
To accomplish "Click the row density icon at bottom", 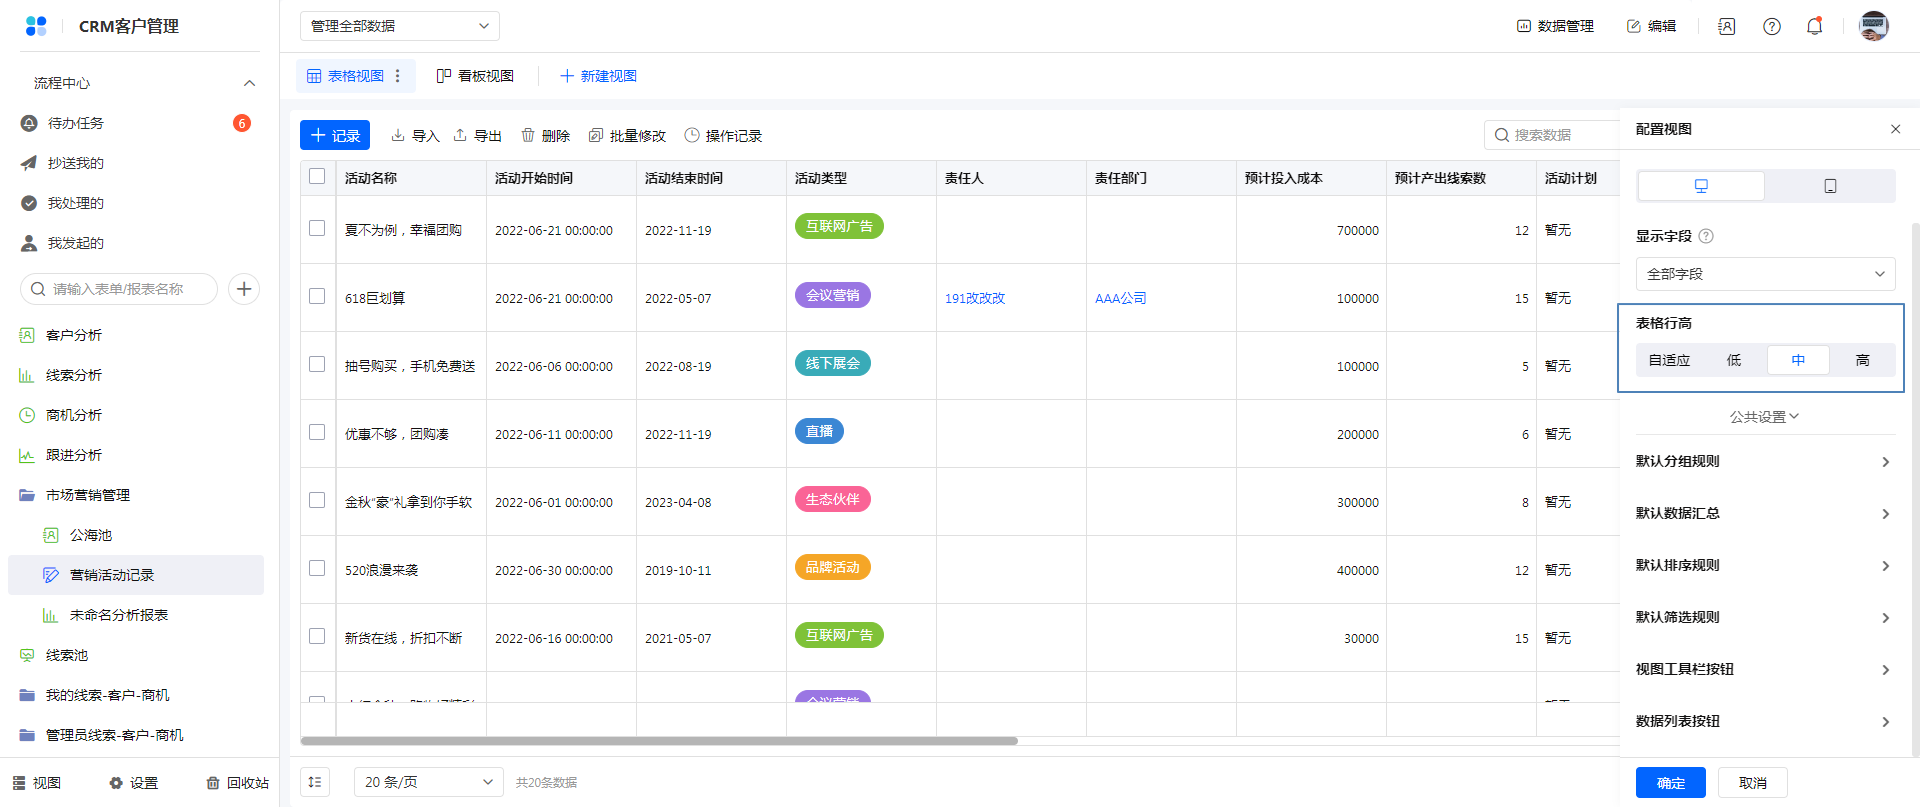I will coord(315,782).
